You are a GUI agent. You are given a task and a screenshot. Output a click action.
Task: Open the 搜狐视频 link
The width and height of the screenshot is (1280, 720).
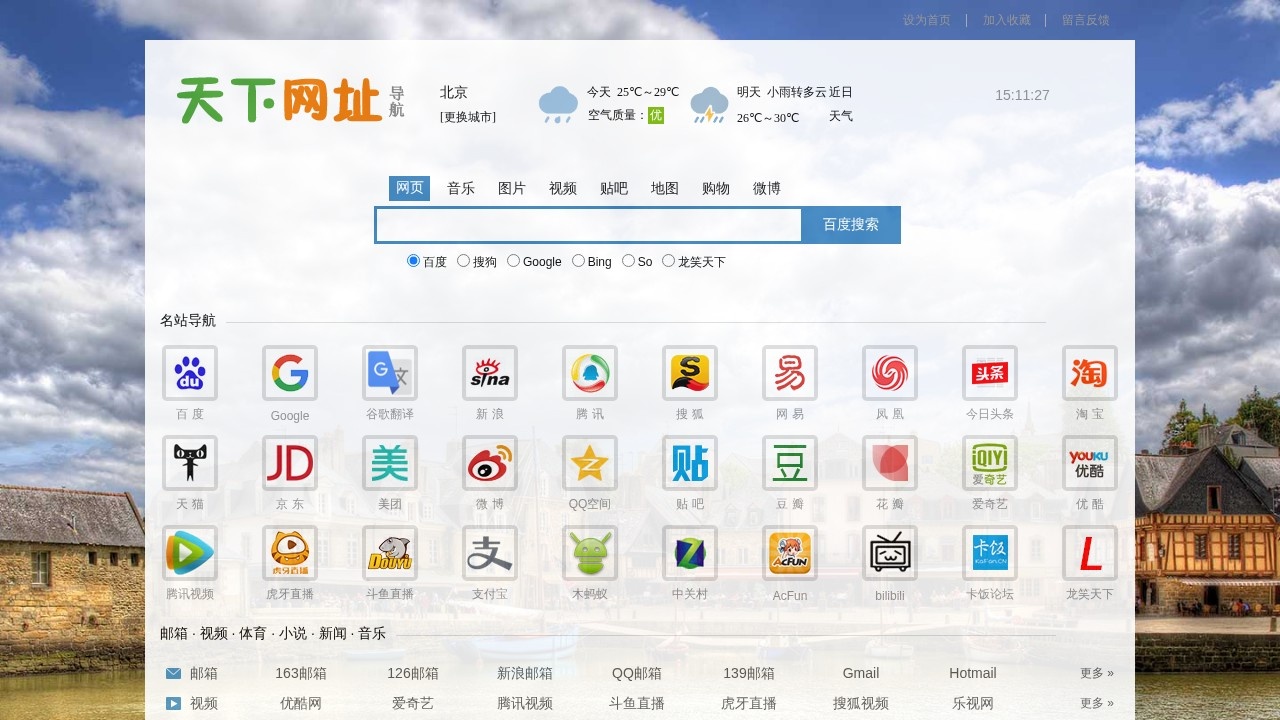pos(861,703)
